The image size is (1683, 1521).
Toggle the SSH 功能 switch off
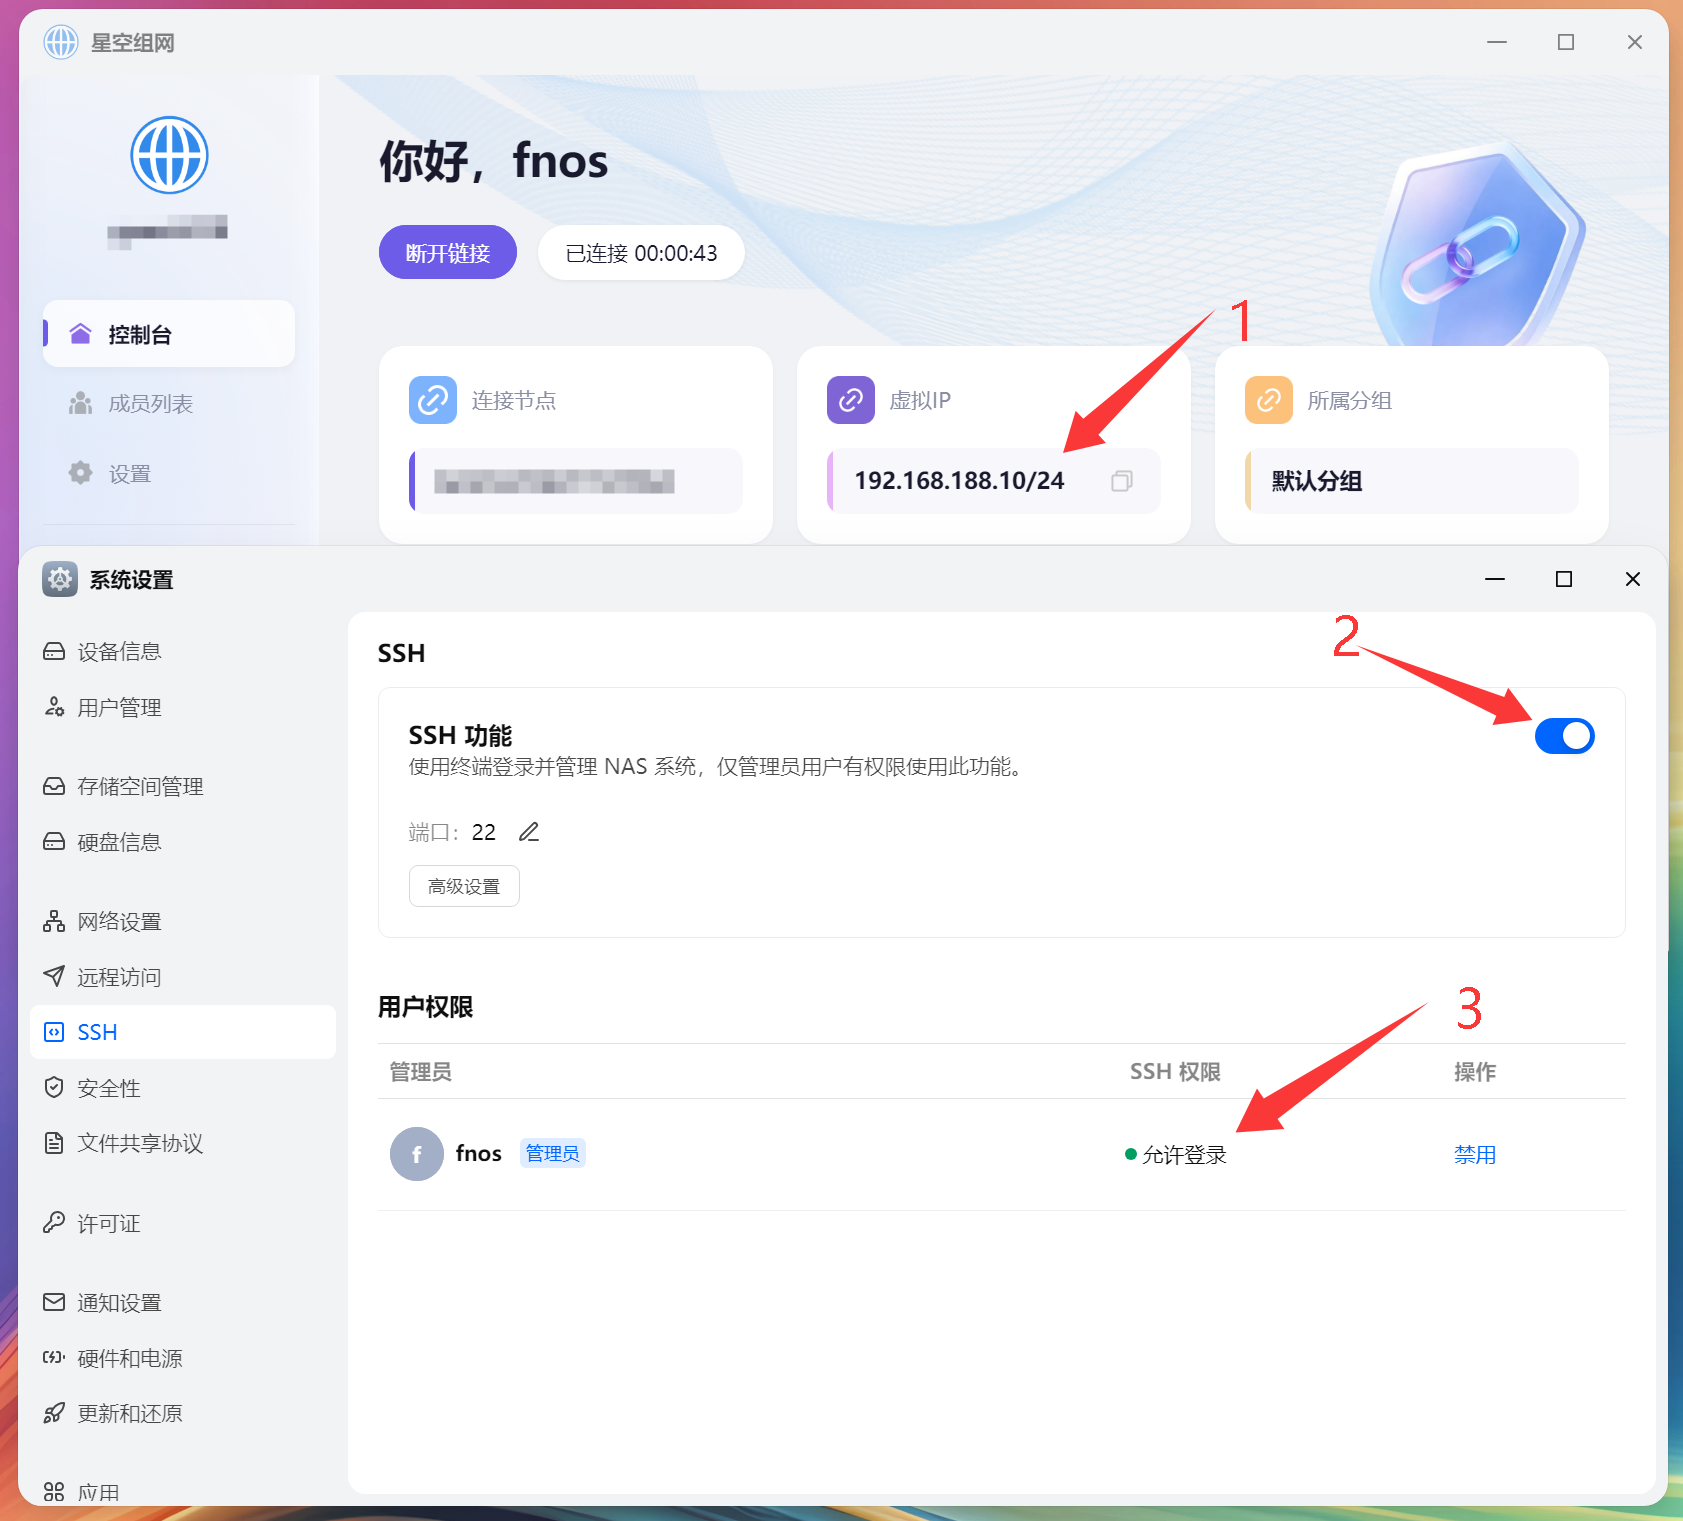coord(1564,736)
